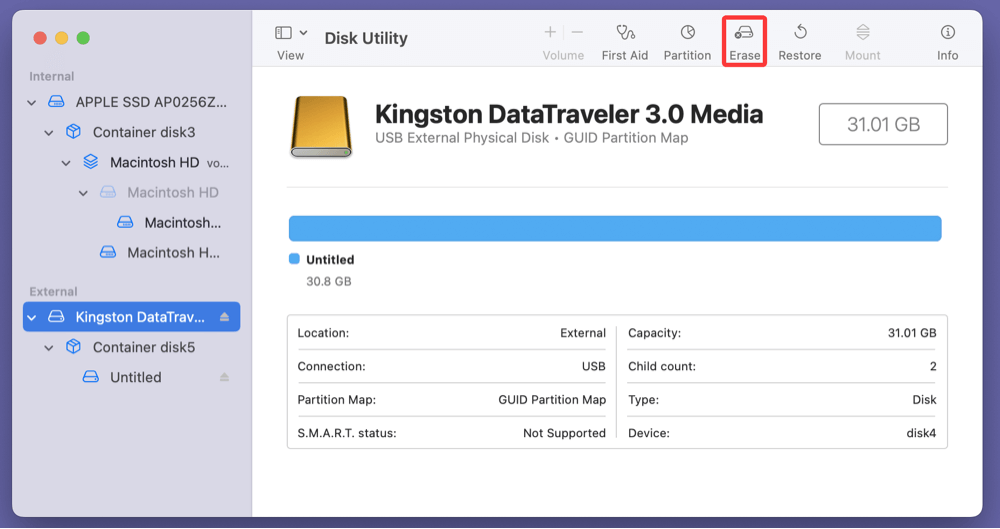
Task: Select the Untitled volume in sidebar
Action: (x=135, y=377)
